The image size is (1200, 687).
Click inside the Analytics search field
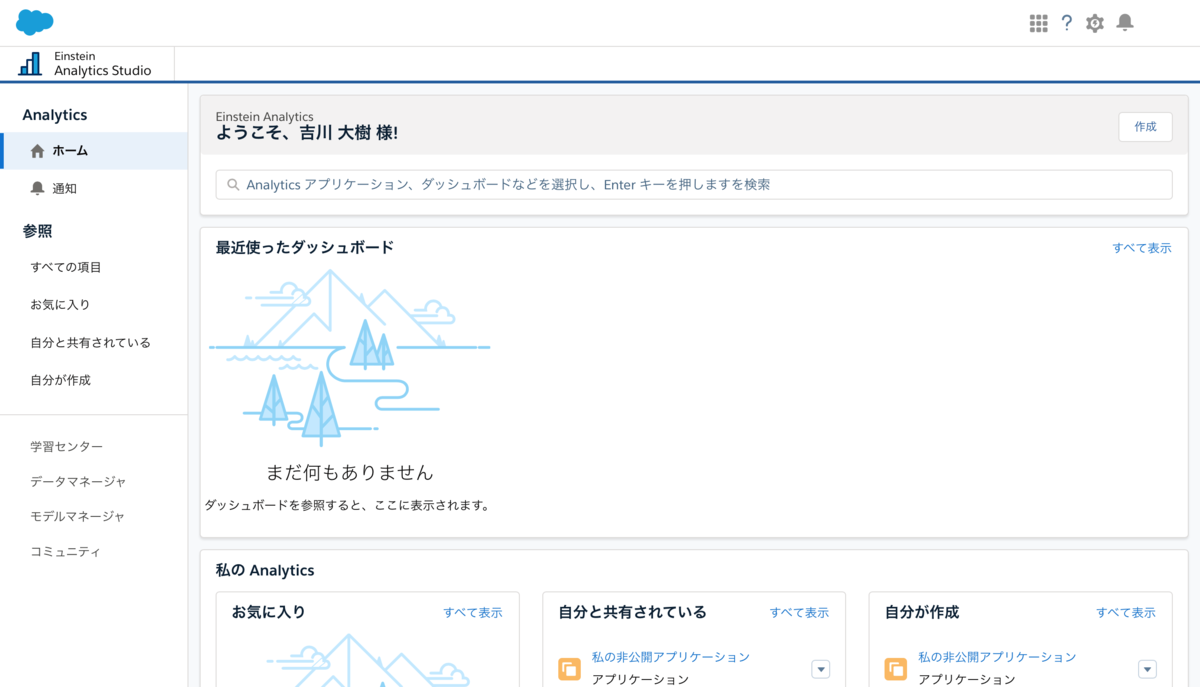click(x=600, y=184)
